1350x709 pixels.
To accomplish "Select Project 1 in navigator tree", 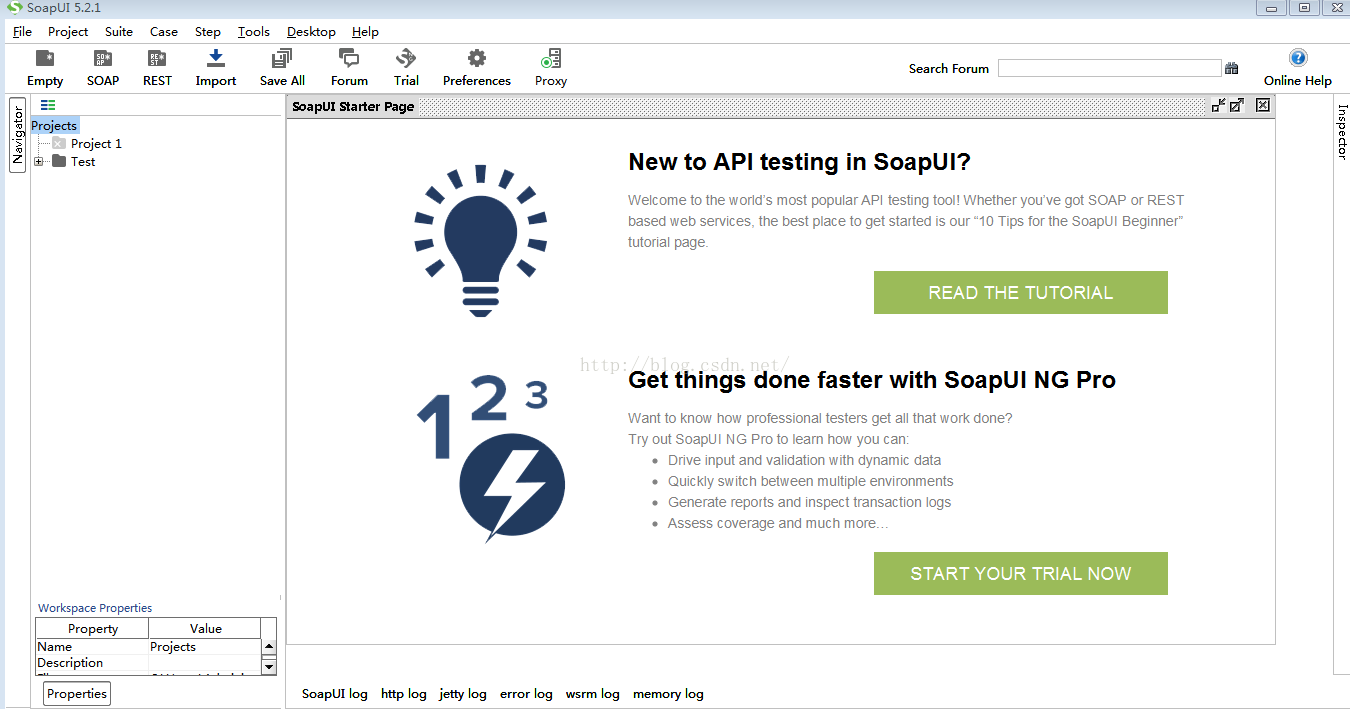I will [96, 143].
